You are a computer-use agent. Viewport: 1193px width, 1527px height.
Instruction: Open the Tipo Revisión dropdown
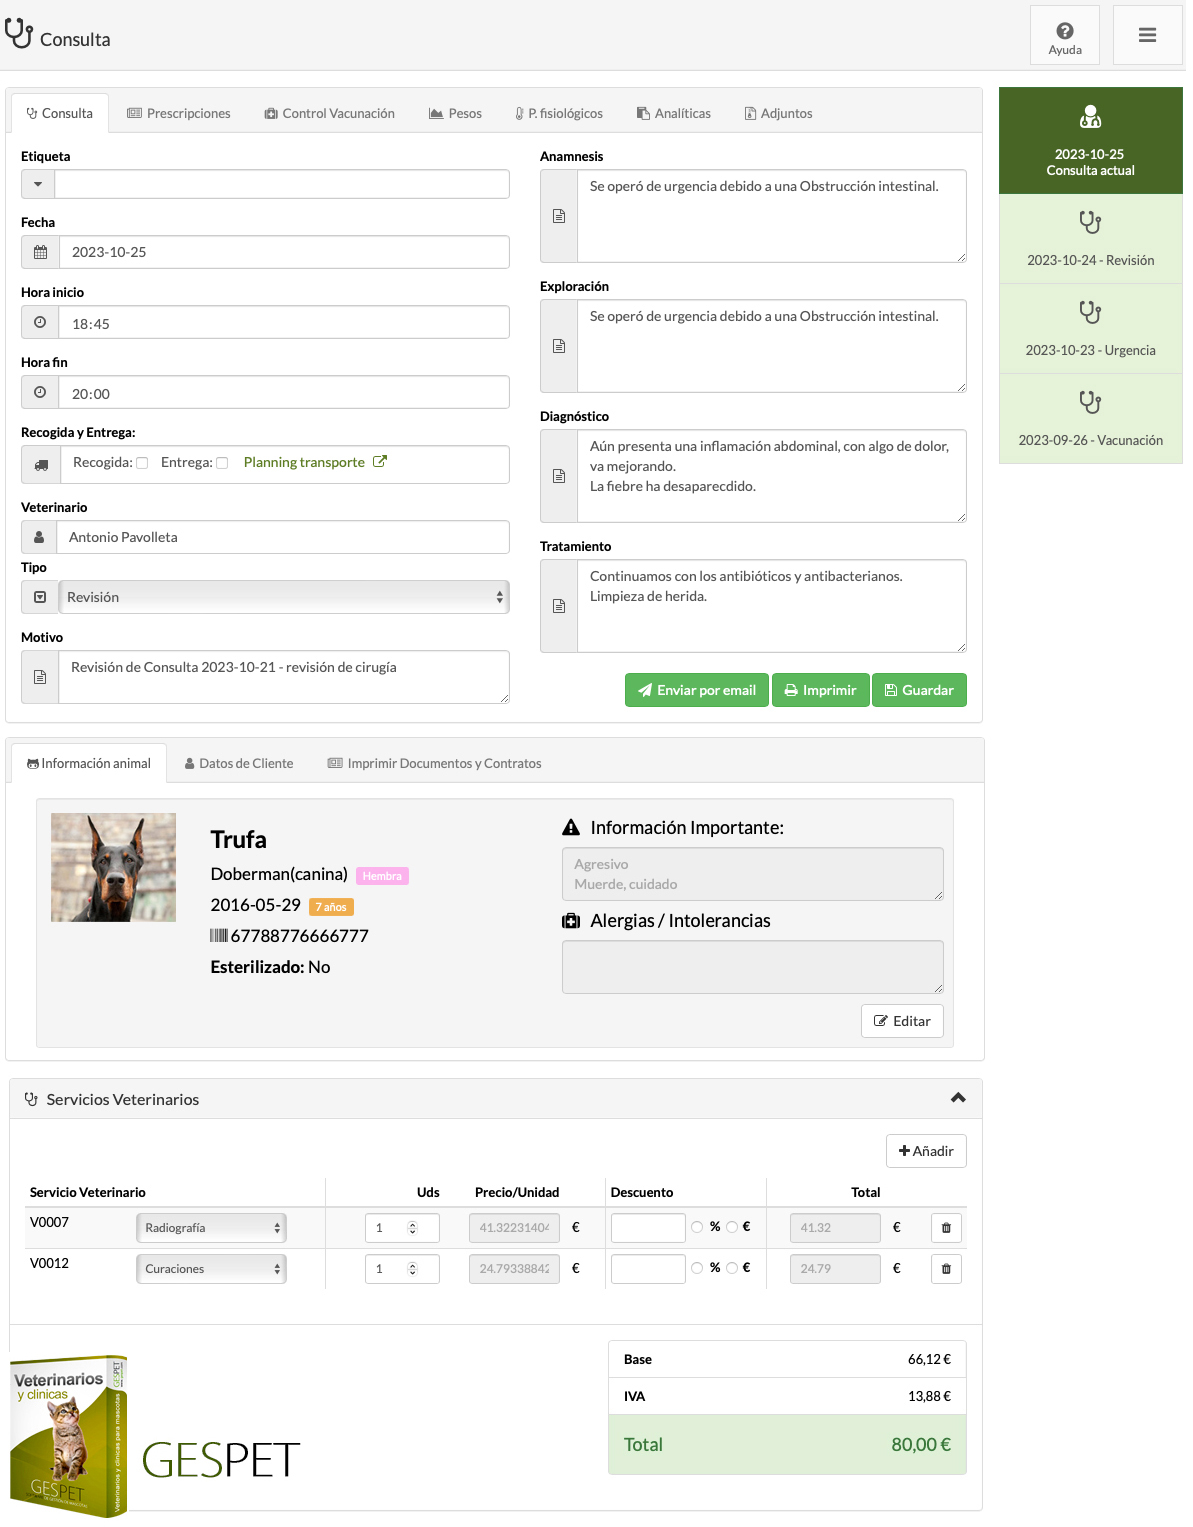pos(284,597)
